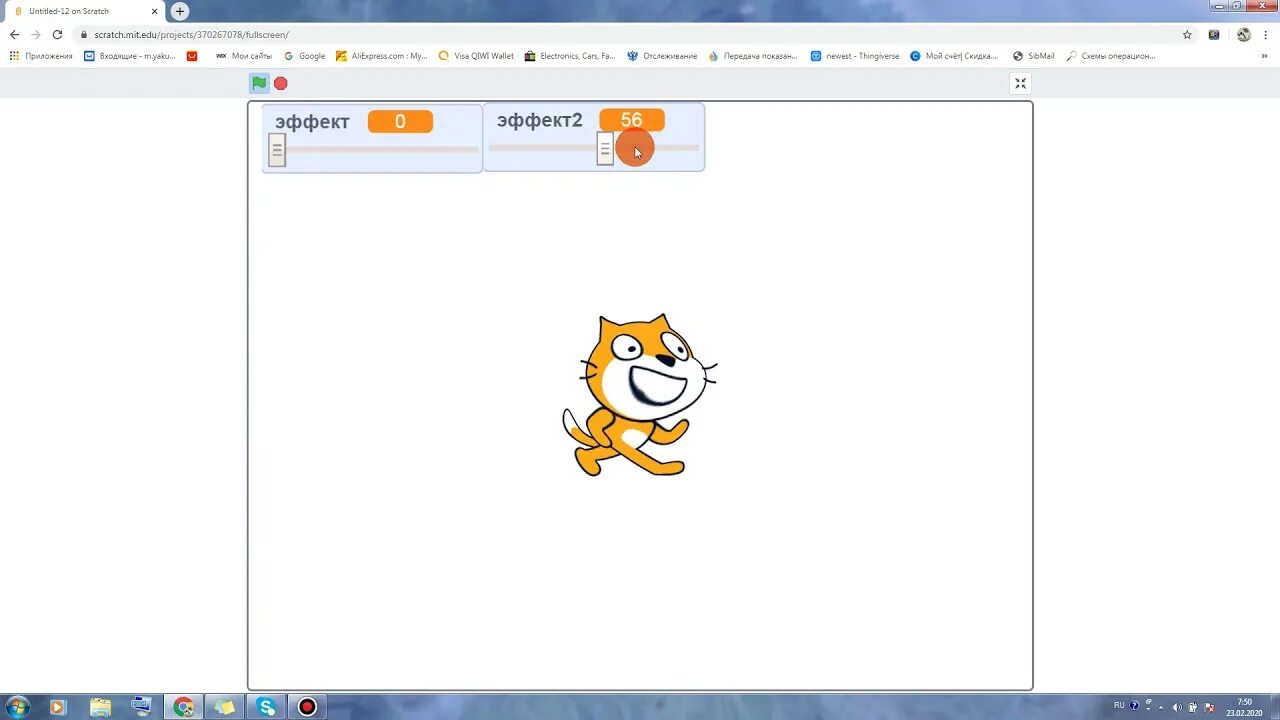1280x720 pixels.
Task: Click the green flag to run the project
Action: [259, 83]
